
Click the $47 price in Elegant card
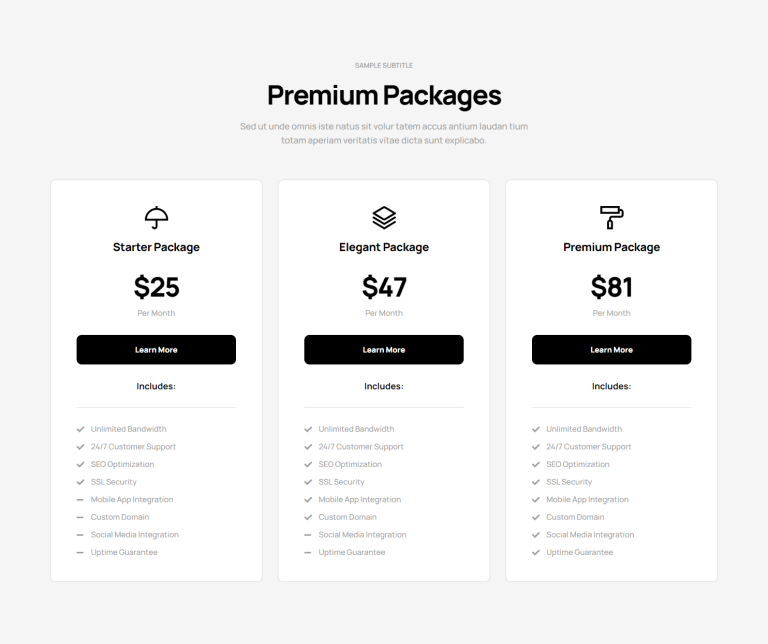[384, 287]
